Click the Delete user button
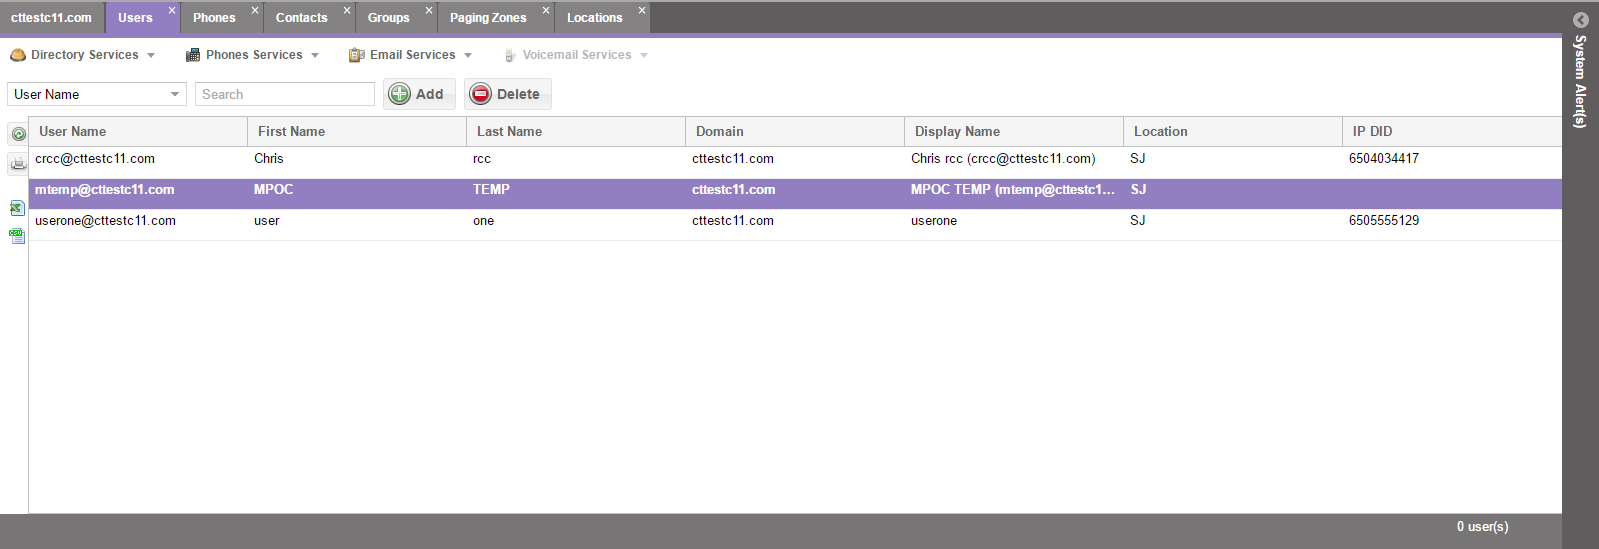The height and width of the screenshot is (549, 1599). pos(507,94)
